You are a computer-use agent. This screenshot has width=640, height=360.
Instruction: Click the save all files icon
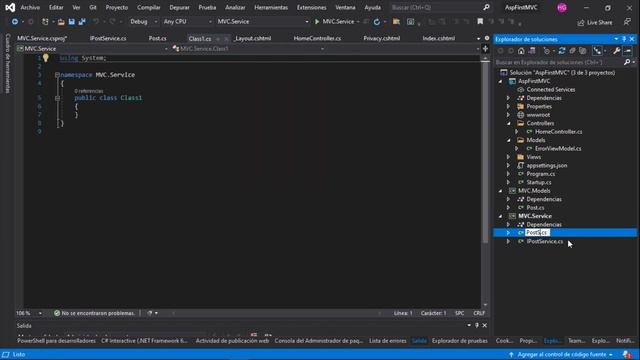[82, 22]
